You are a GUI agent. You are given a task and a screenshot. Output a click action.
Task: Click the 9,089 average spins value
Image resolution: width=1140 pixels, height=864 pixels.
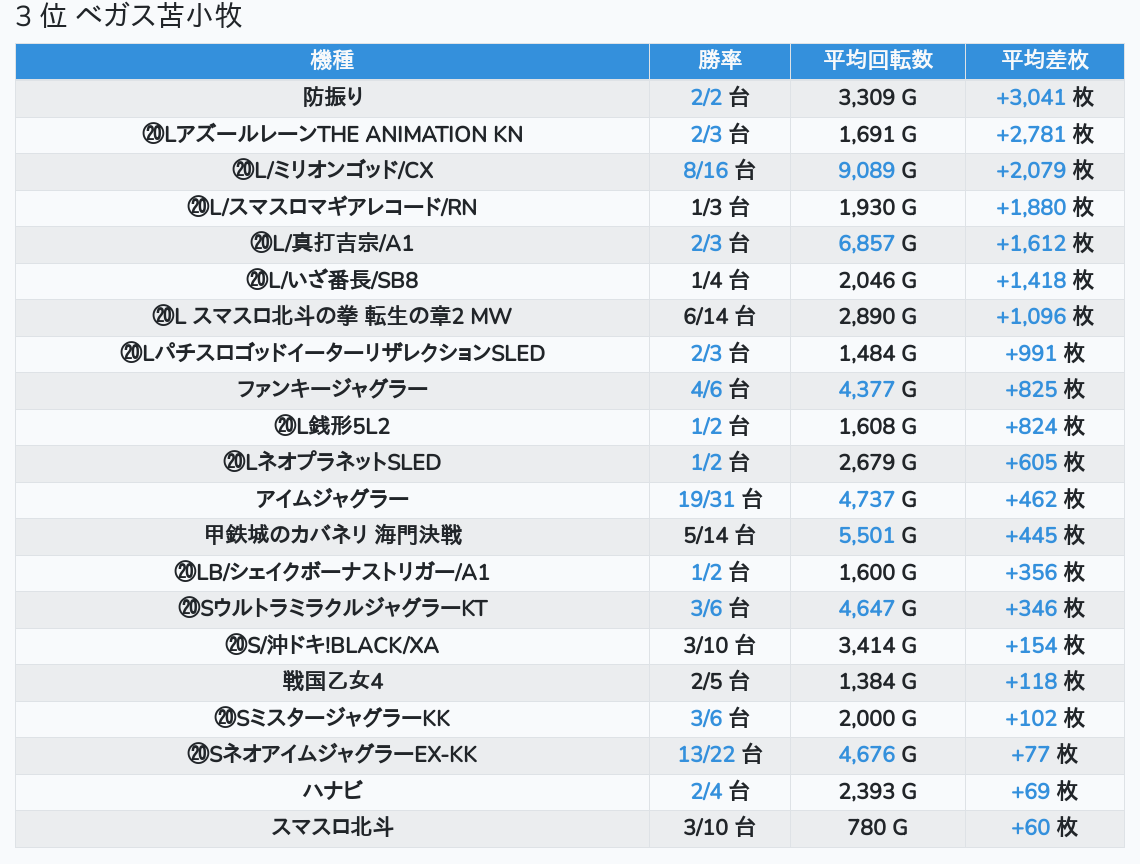click(866, 171)
